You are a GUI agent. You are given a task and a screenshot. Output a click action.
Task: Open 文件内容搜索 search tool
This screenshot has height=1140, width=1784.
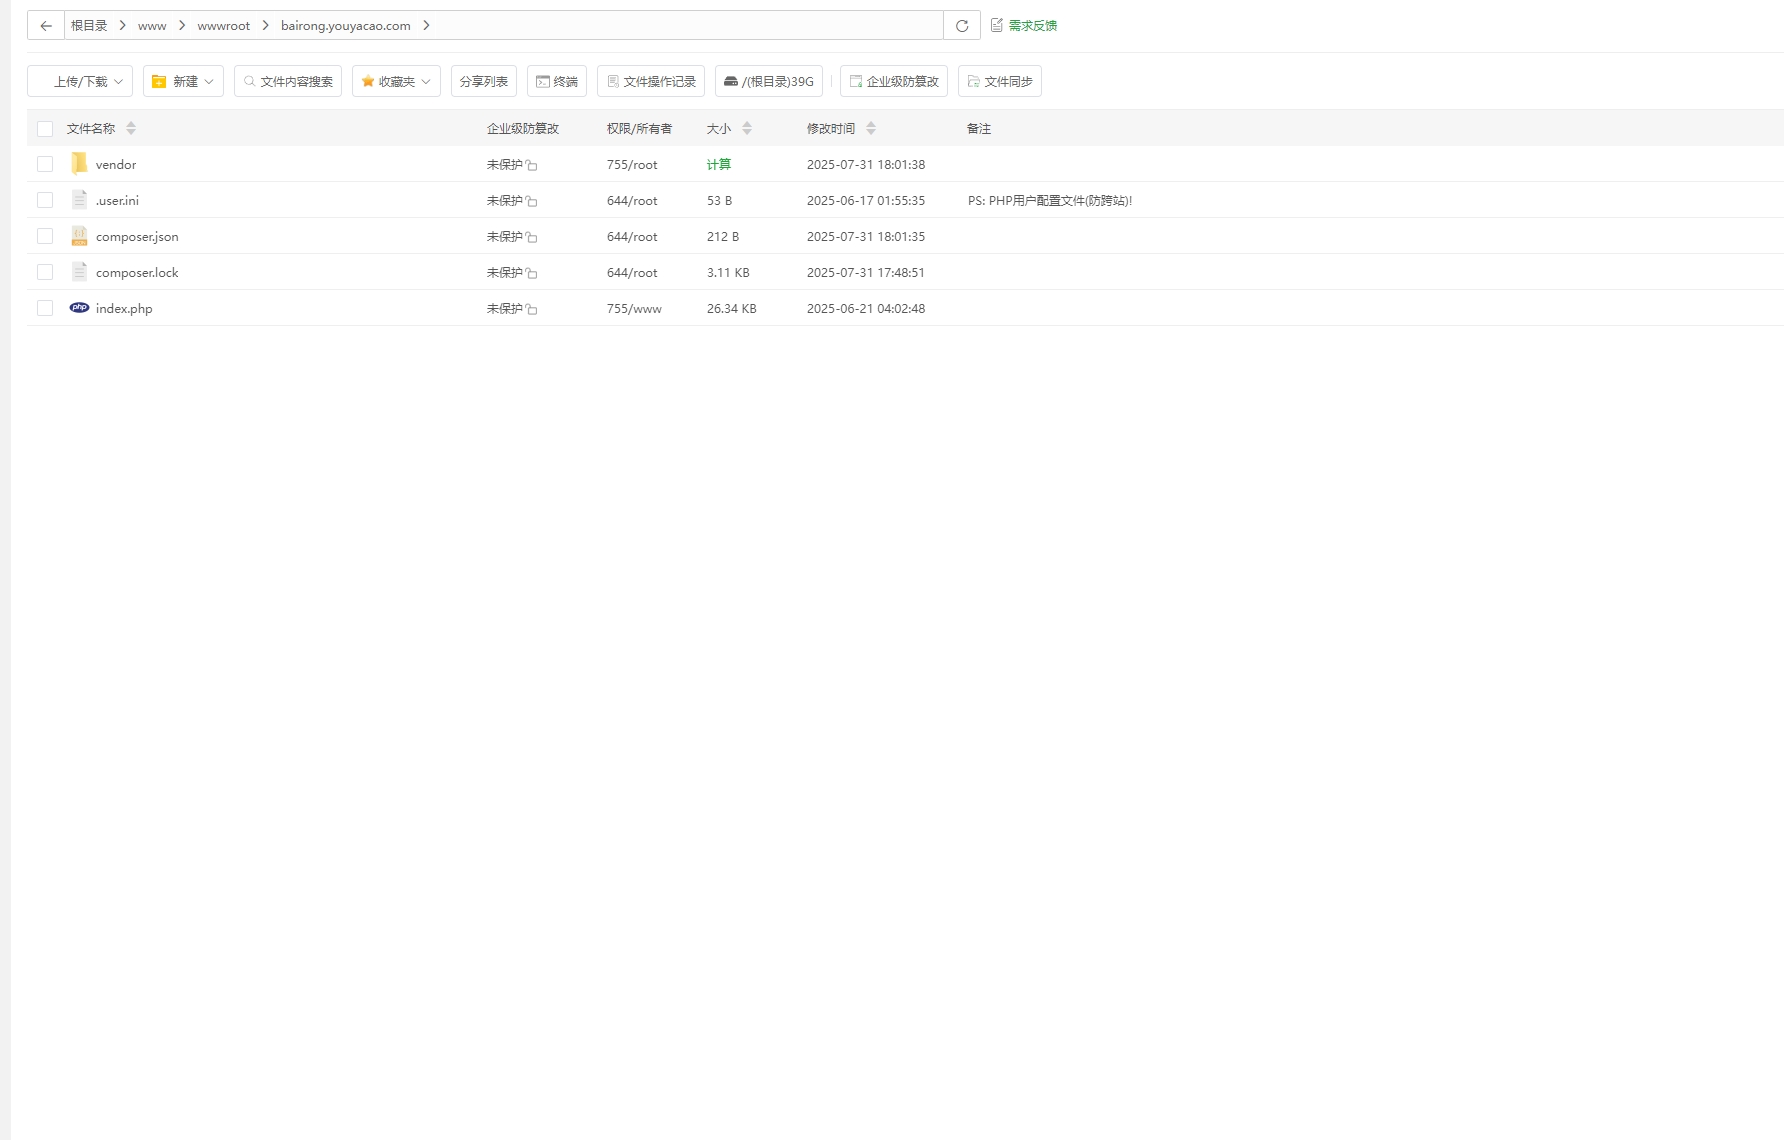click(288, 81)
